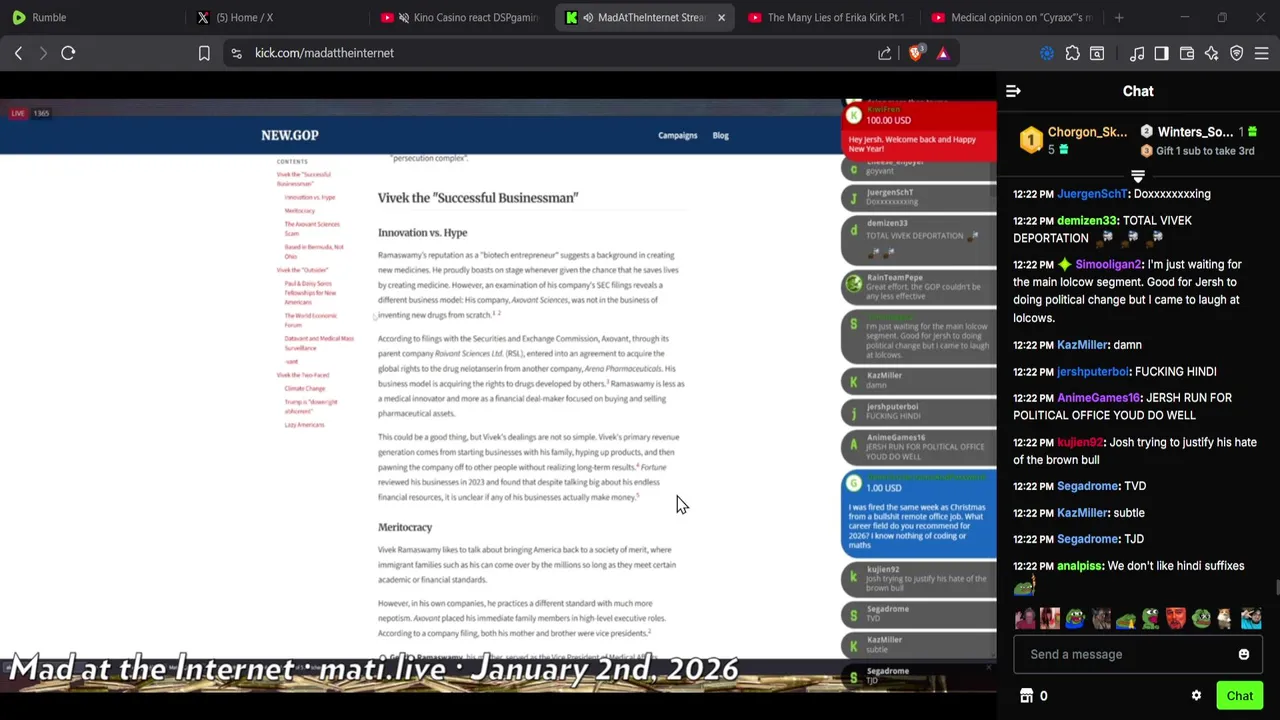Click KazMiller username next to 'damn'
Image resolution: width=1280 pixels, height=720 pixels.
tap(1082, 345)
